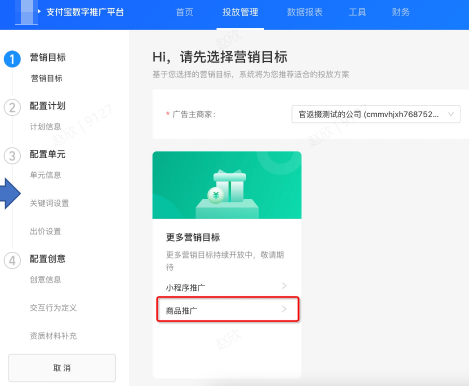Click 配置单元 step heading
Screen dimensions: 469x386
48,154
